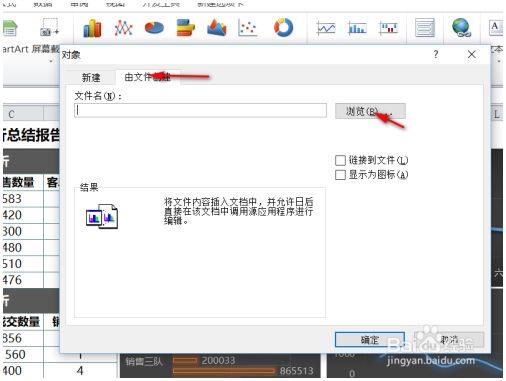Enable 链接到文件 checkbox

(x=340, y=160)
